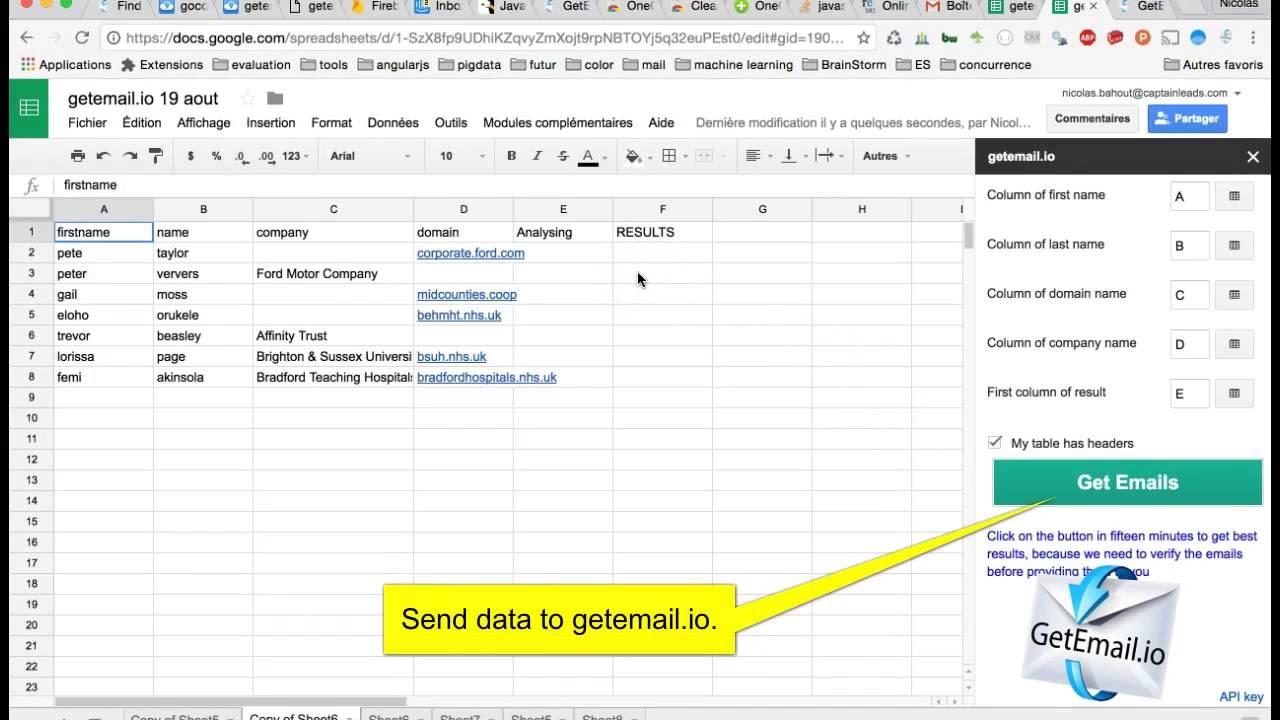Star the getemail.io 19 aout document

point(248,99)
